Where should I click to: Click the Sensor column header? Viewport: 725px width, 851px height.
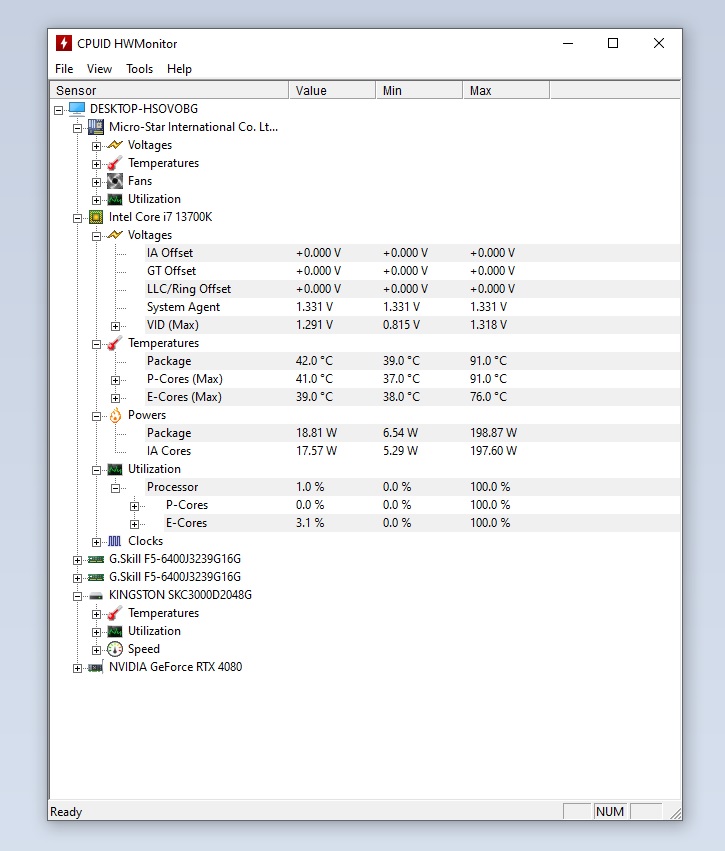[169, 91]
